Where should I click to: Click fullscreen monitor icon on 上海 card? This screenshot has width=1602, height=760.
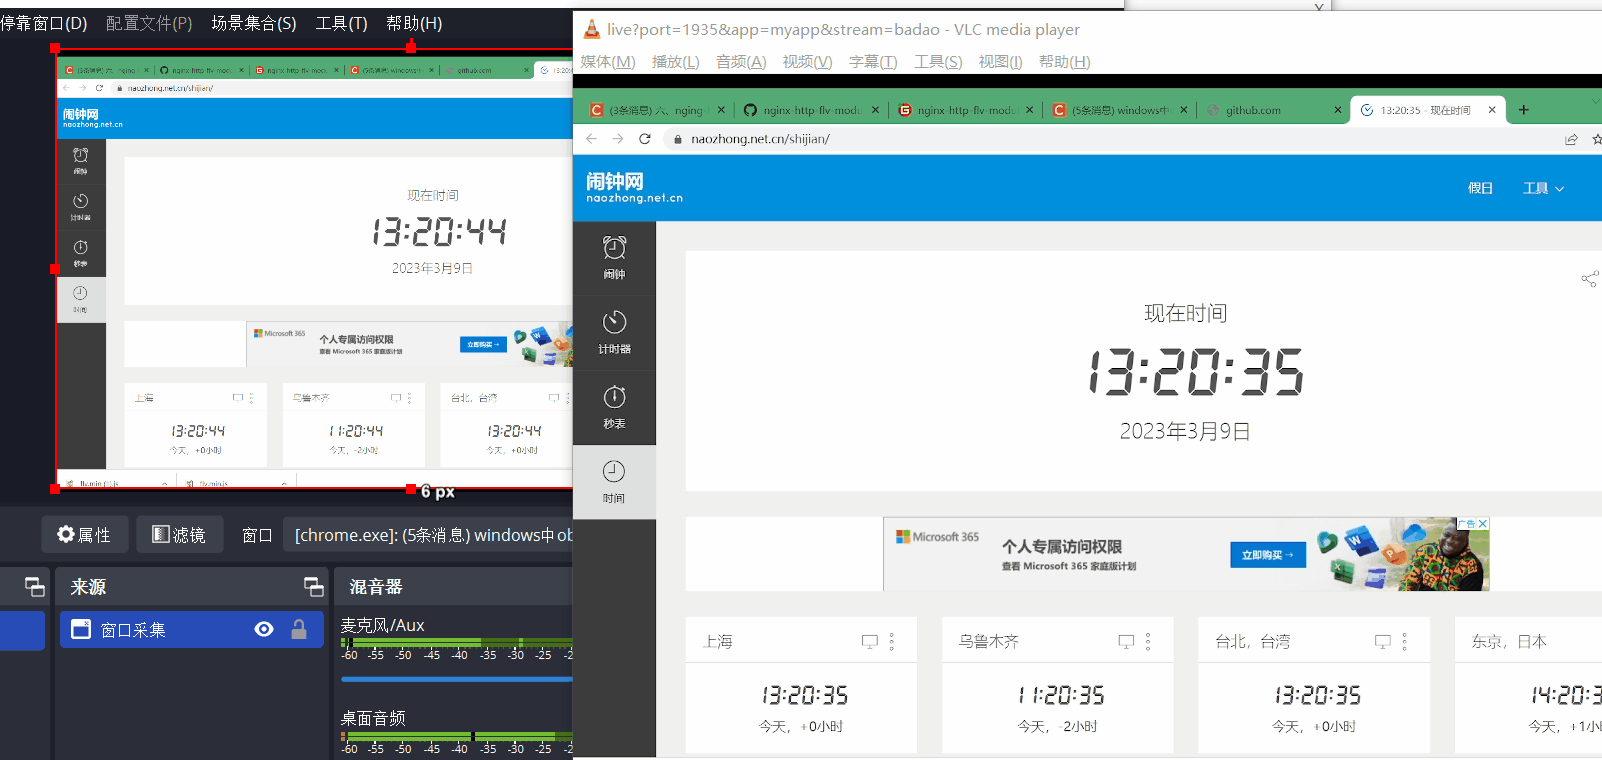pyautogui.click(x=870, y=642)
